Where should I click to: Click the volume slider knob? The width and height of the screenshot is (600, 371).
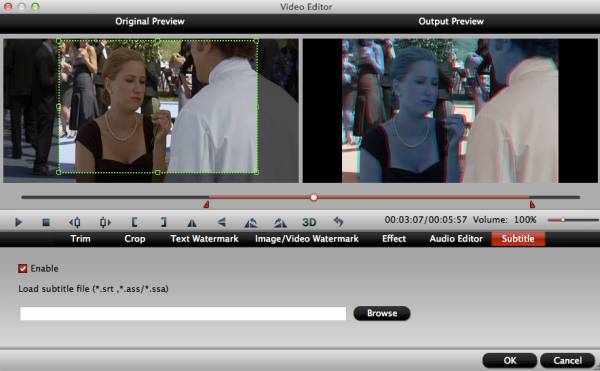[x=563, y=220]
